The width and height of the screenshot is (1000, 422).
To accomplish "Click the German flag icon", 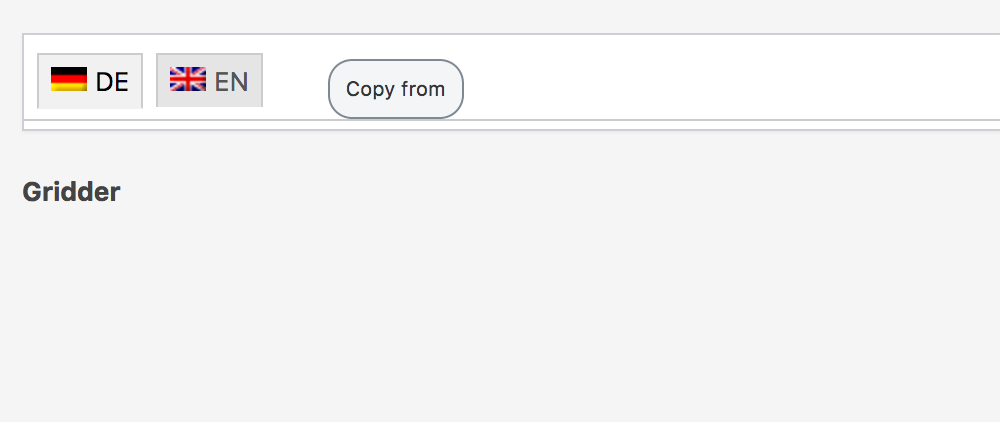I will 69,80.
